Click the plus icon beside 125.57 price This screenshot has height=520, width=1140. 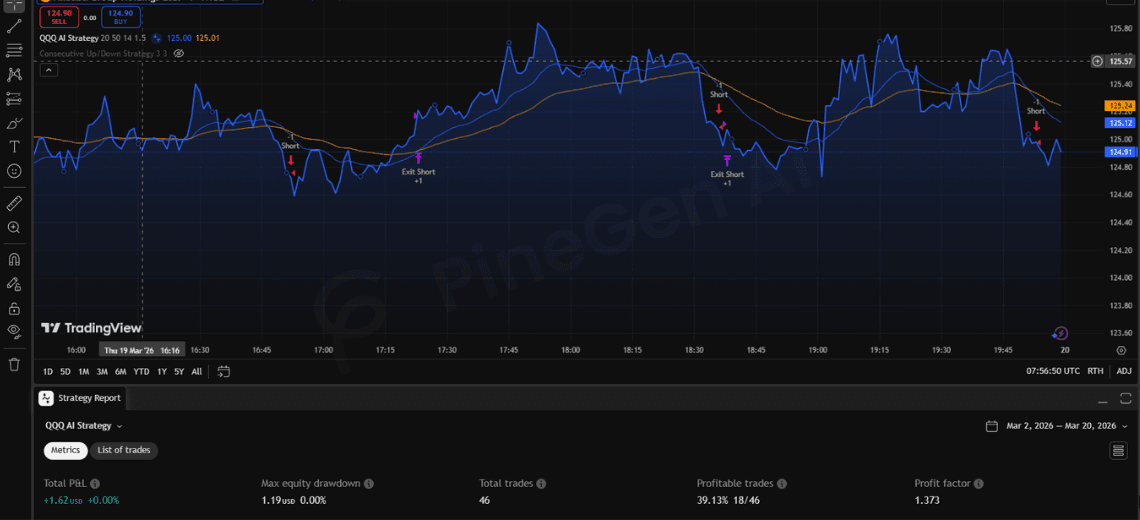(1097, 62)
